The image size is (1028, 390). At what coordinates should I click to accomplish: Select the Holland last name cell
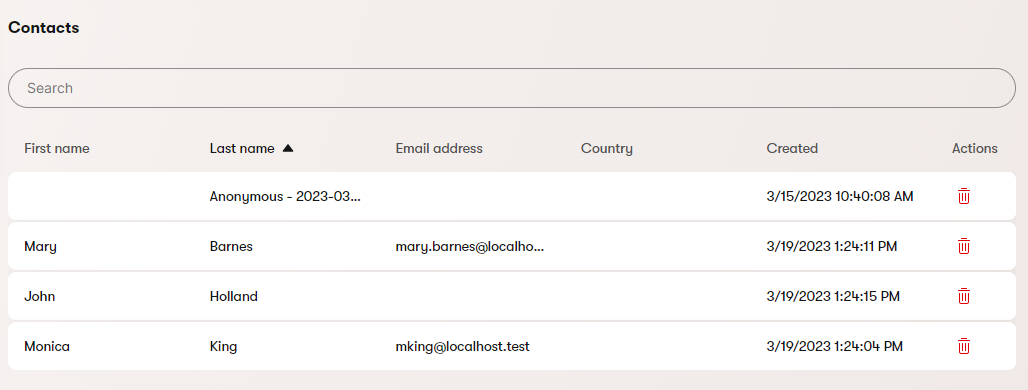(x=233, y=296)
